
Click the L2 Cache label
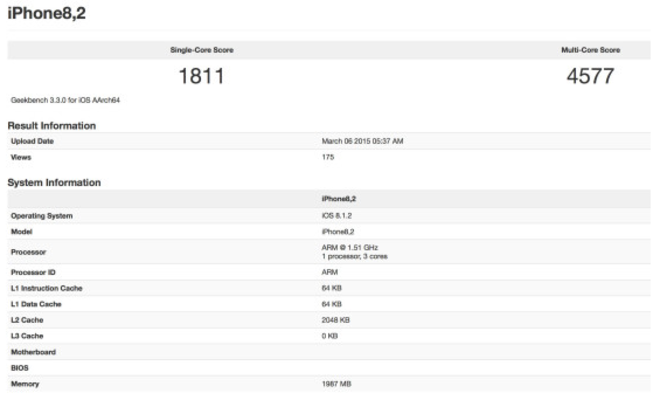point(27,320)
